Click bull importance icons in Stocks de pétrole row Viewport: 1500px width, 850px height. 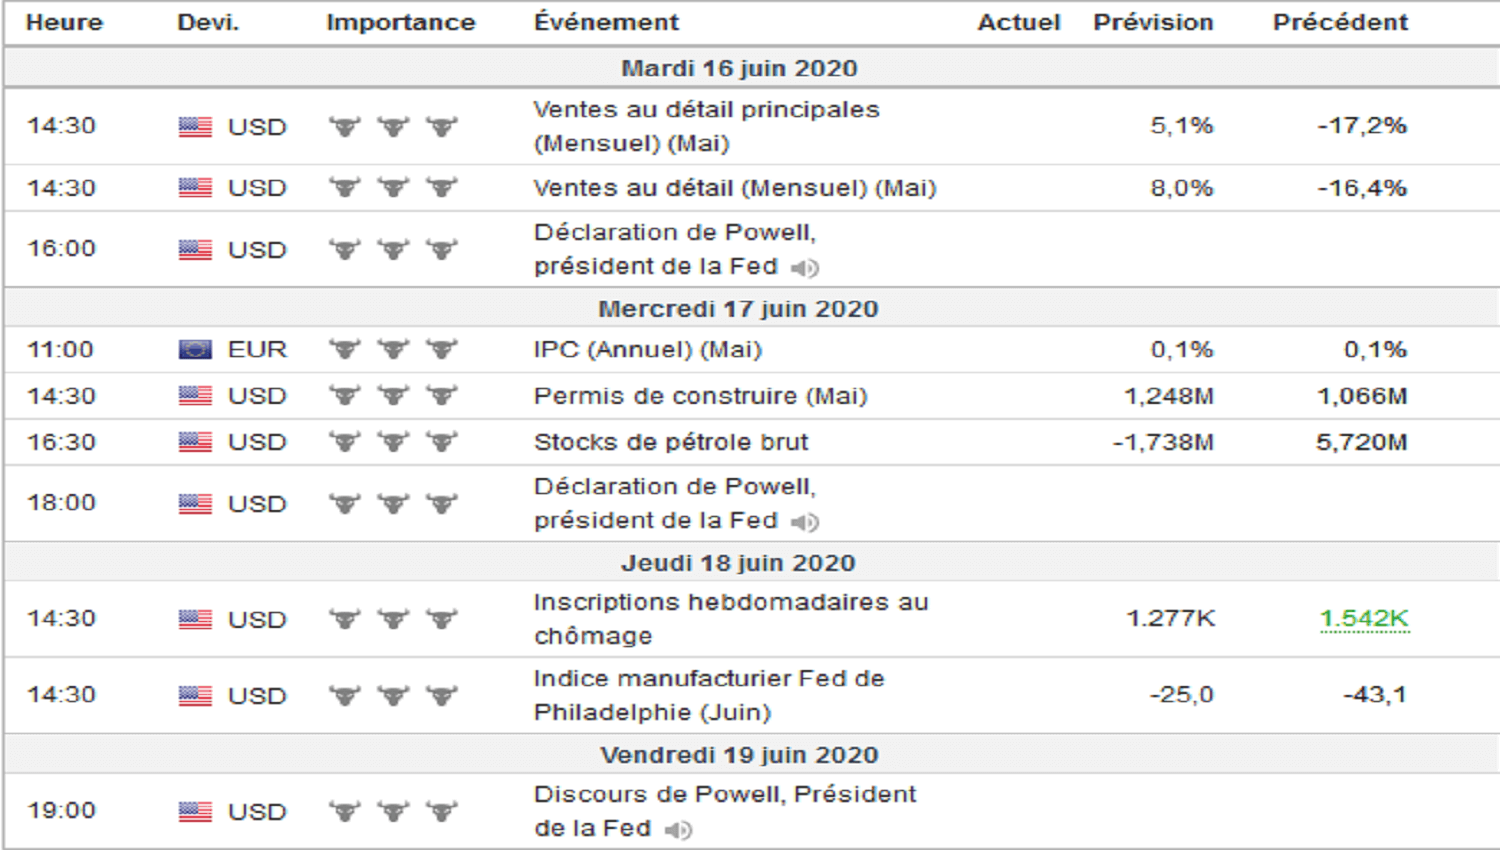393,442
